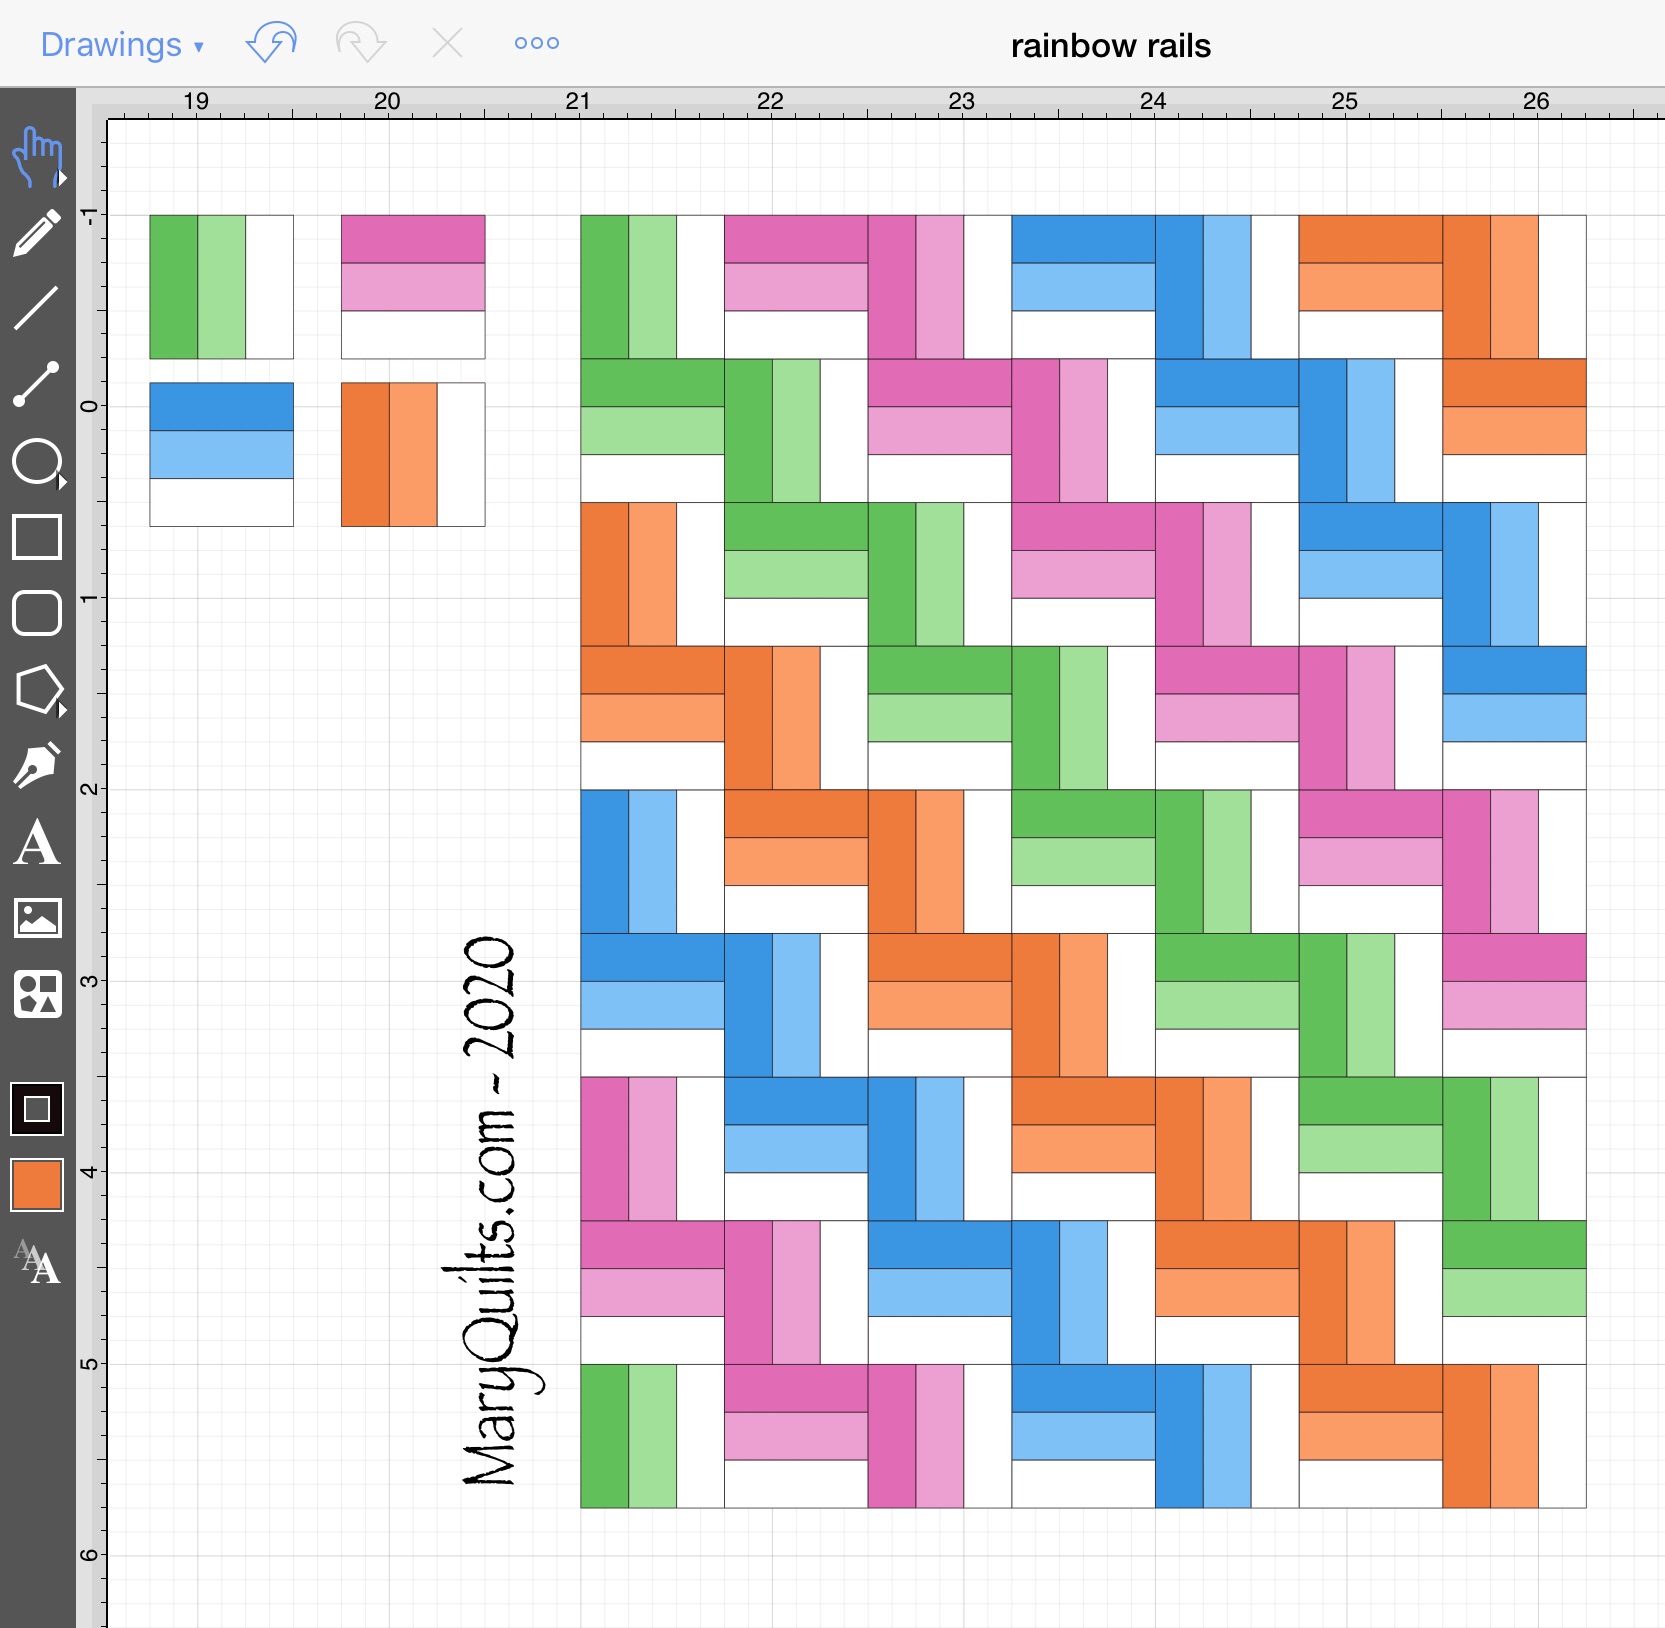Click the Redo arrow button
Viewport: 1665px width, 1628px height.
pyautogui.click(x=360, y=44)
